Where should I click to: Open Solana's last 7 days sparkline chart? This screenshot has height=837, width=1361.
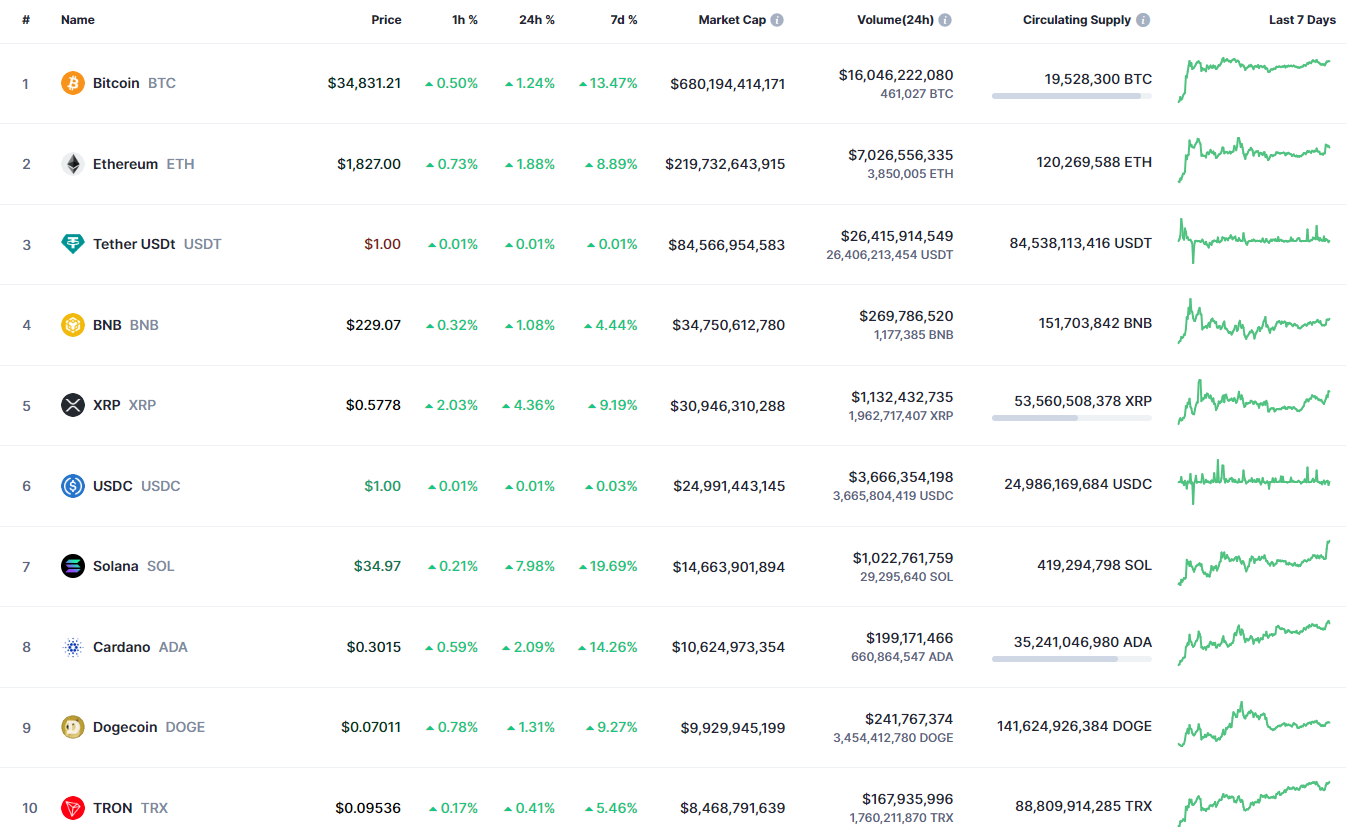click(x=1254, y=564)
